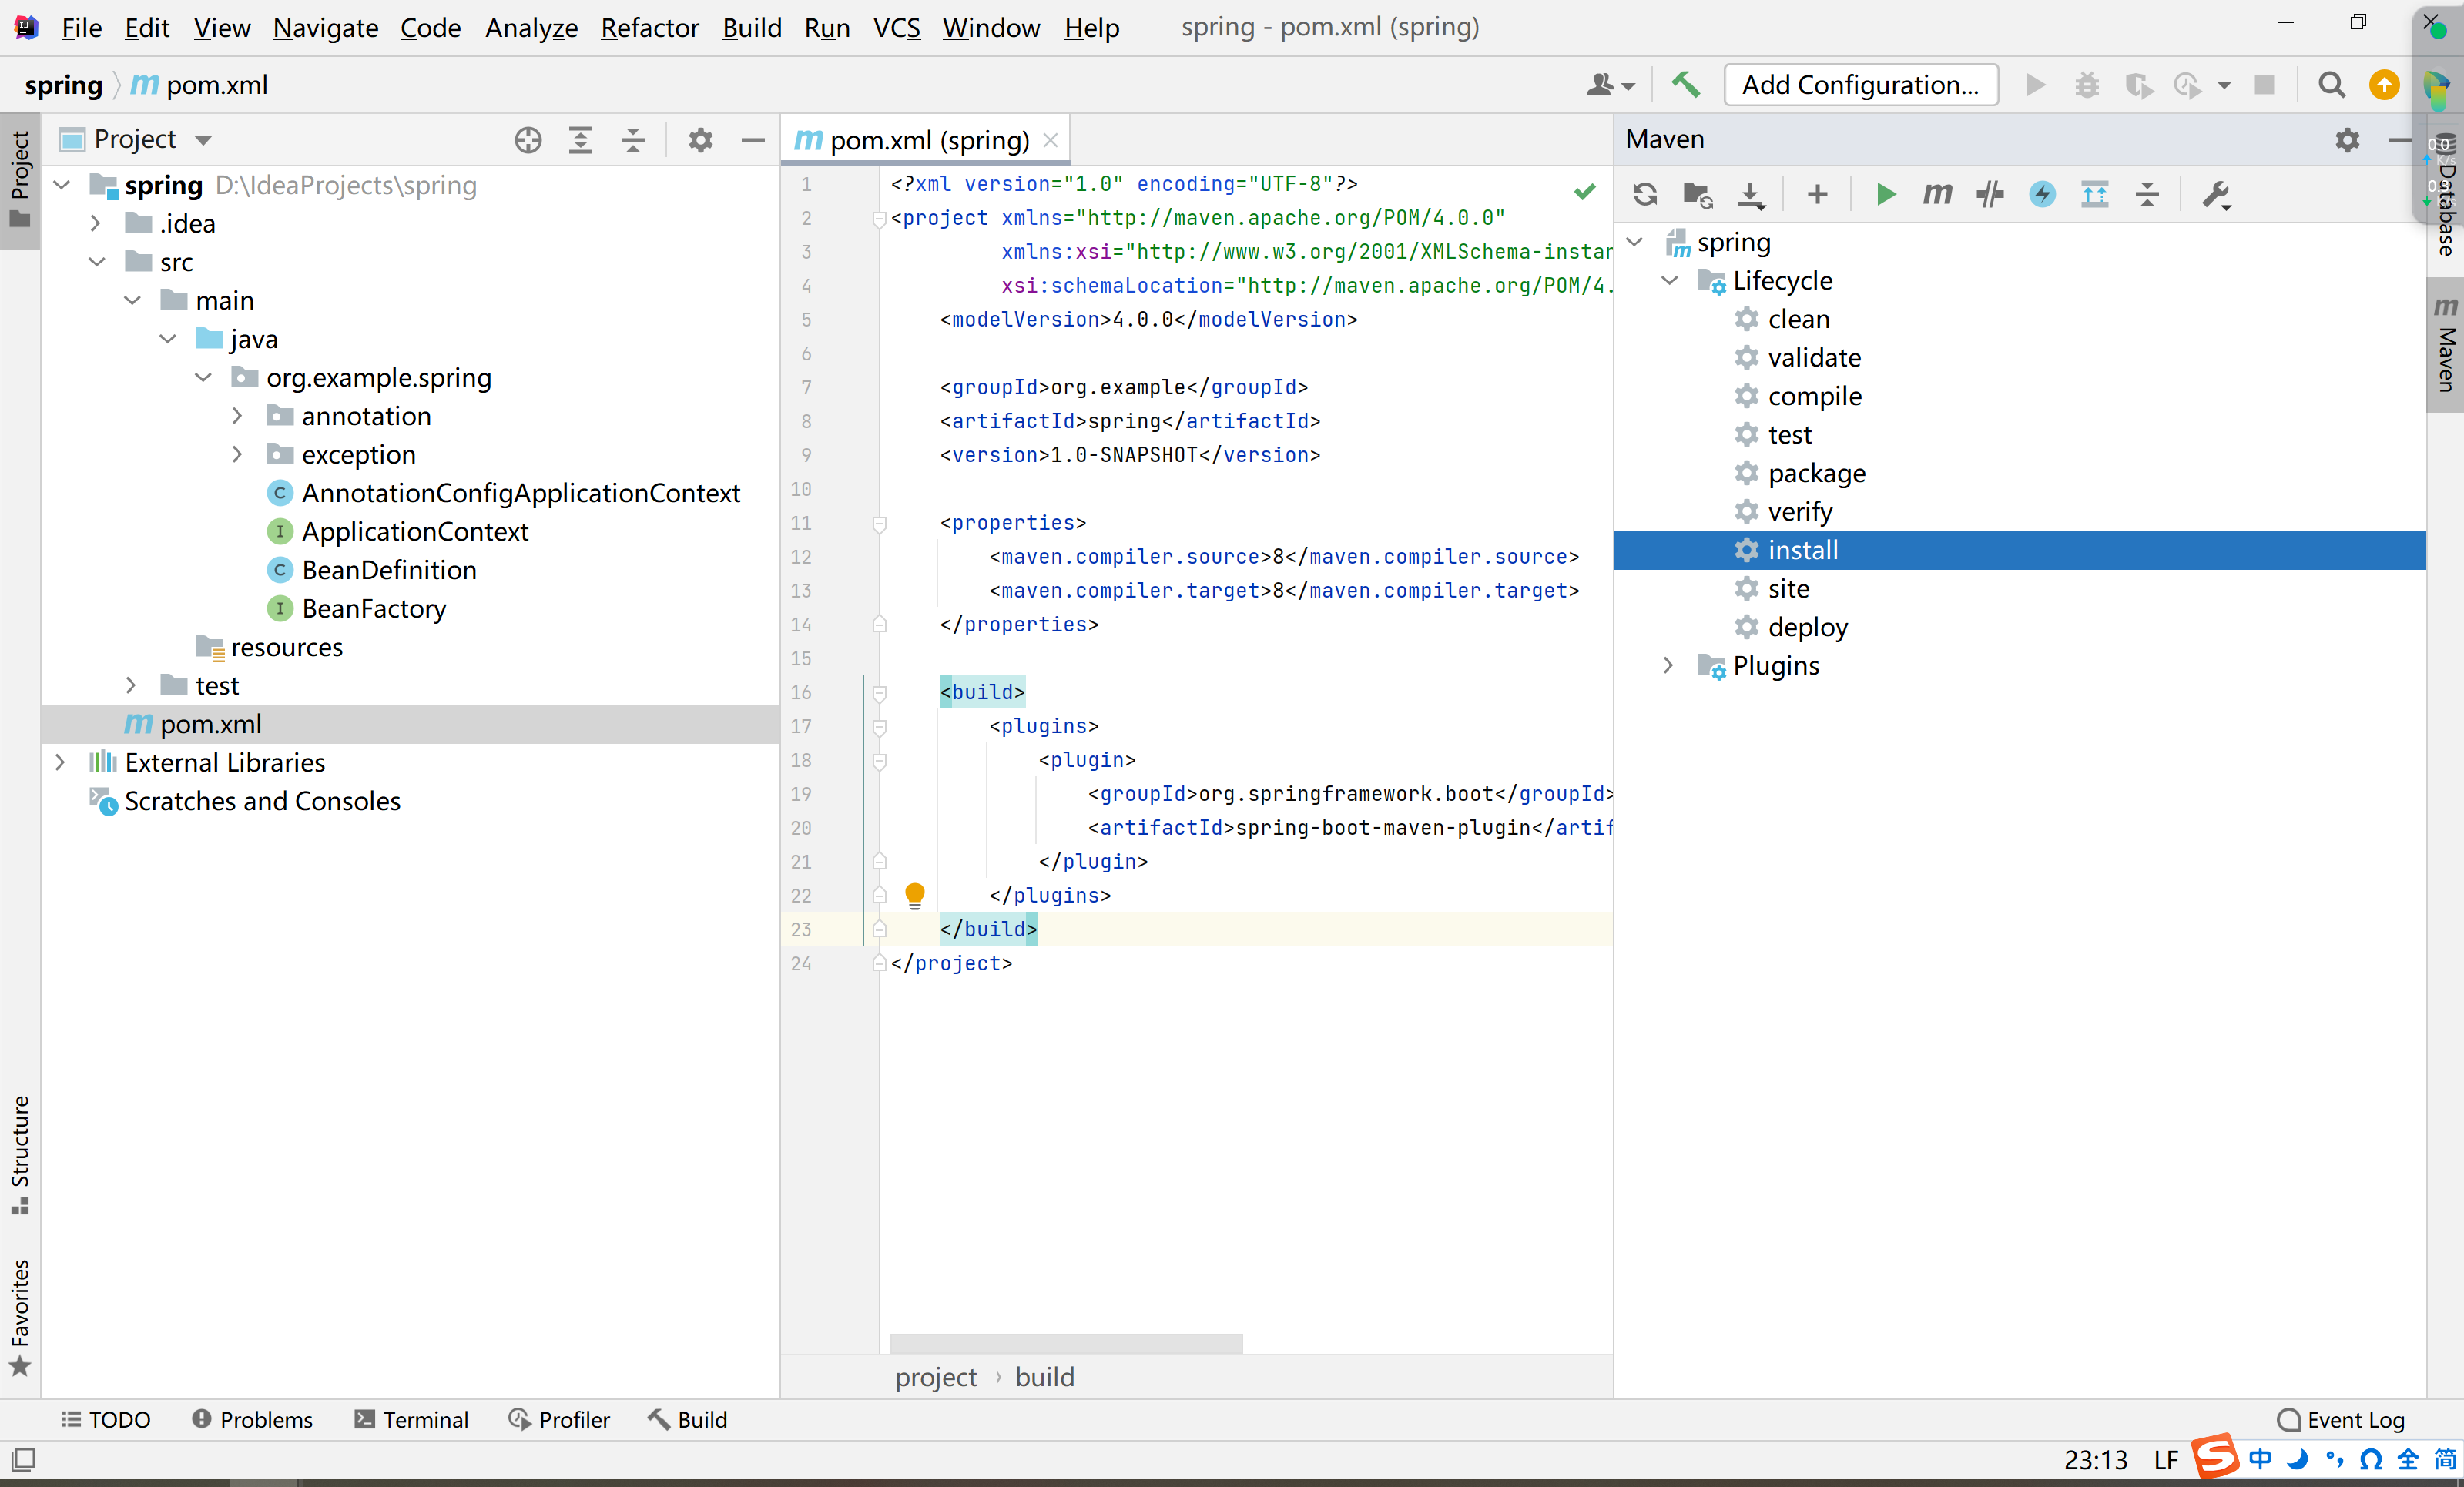
Task: Click the Add Configuration button
Action: (x=1860, y=85)
